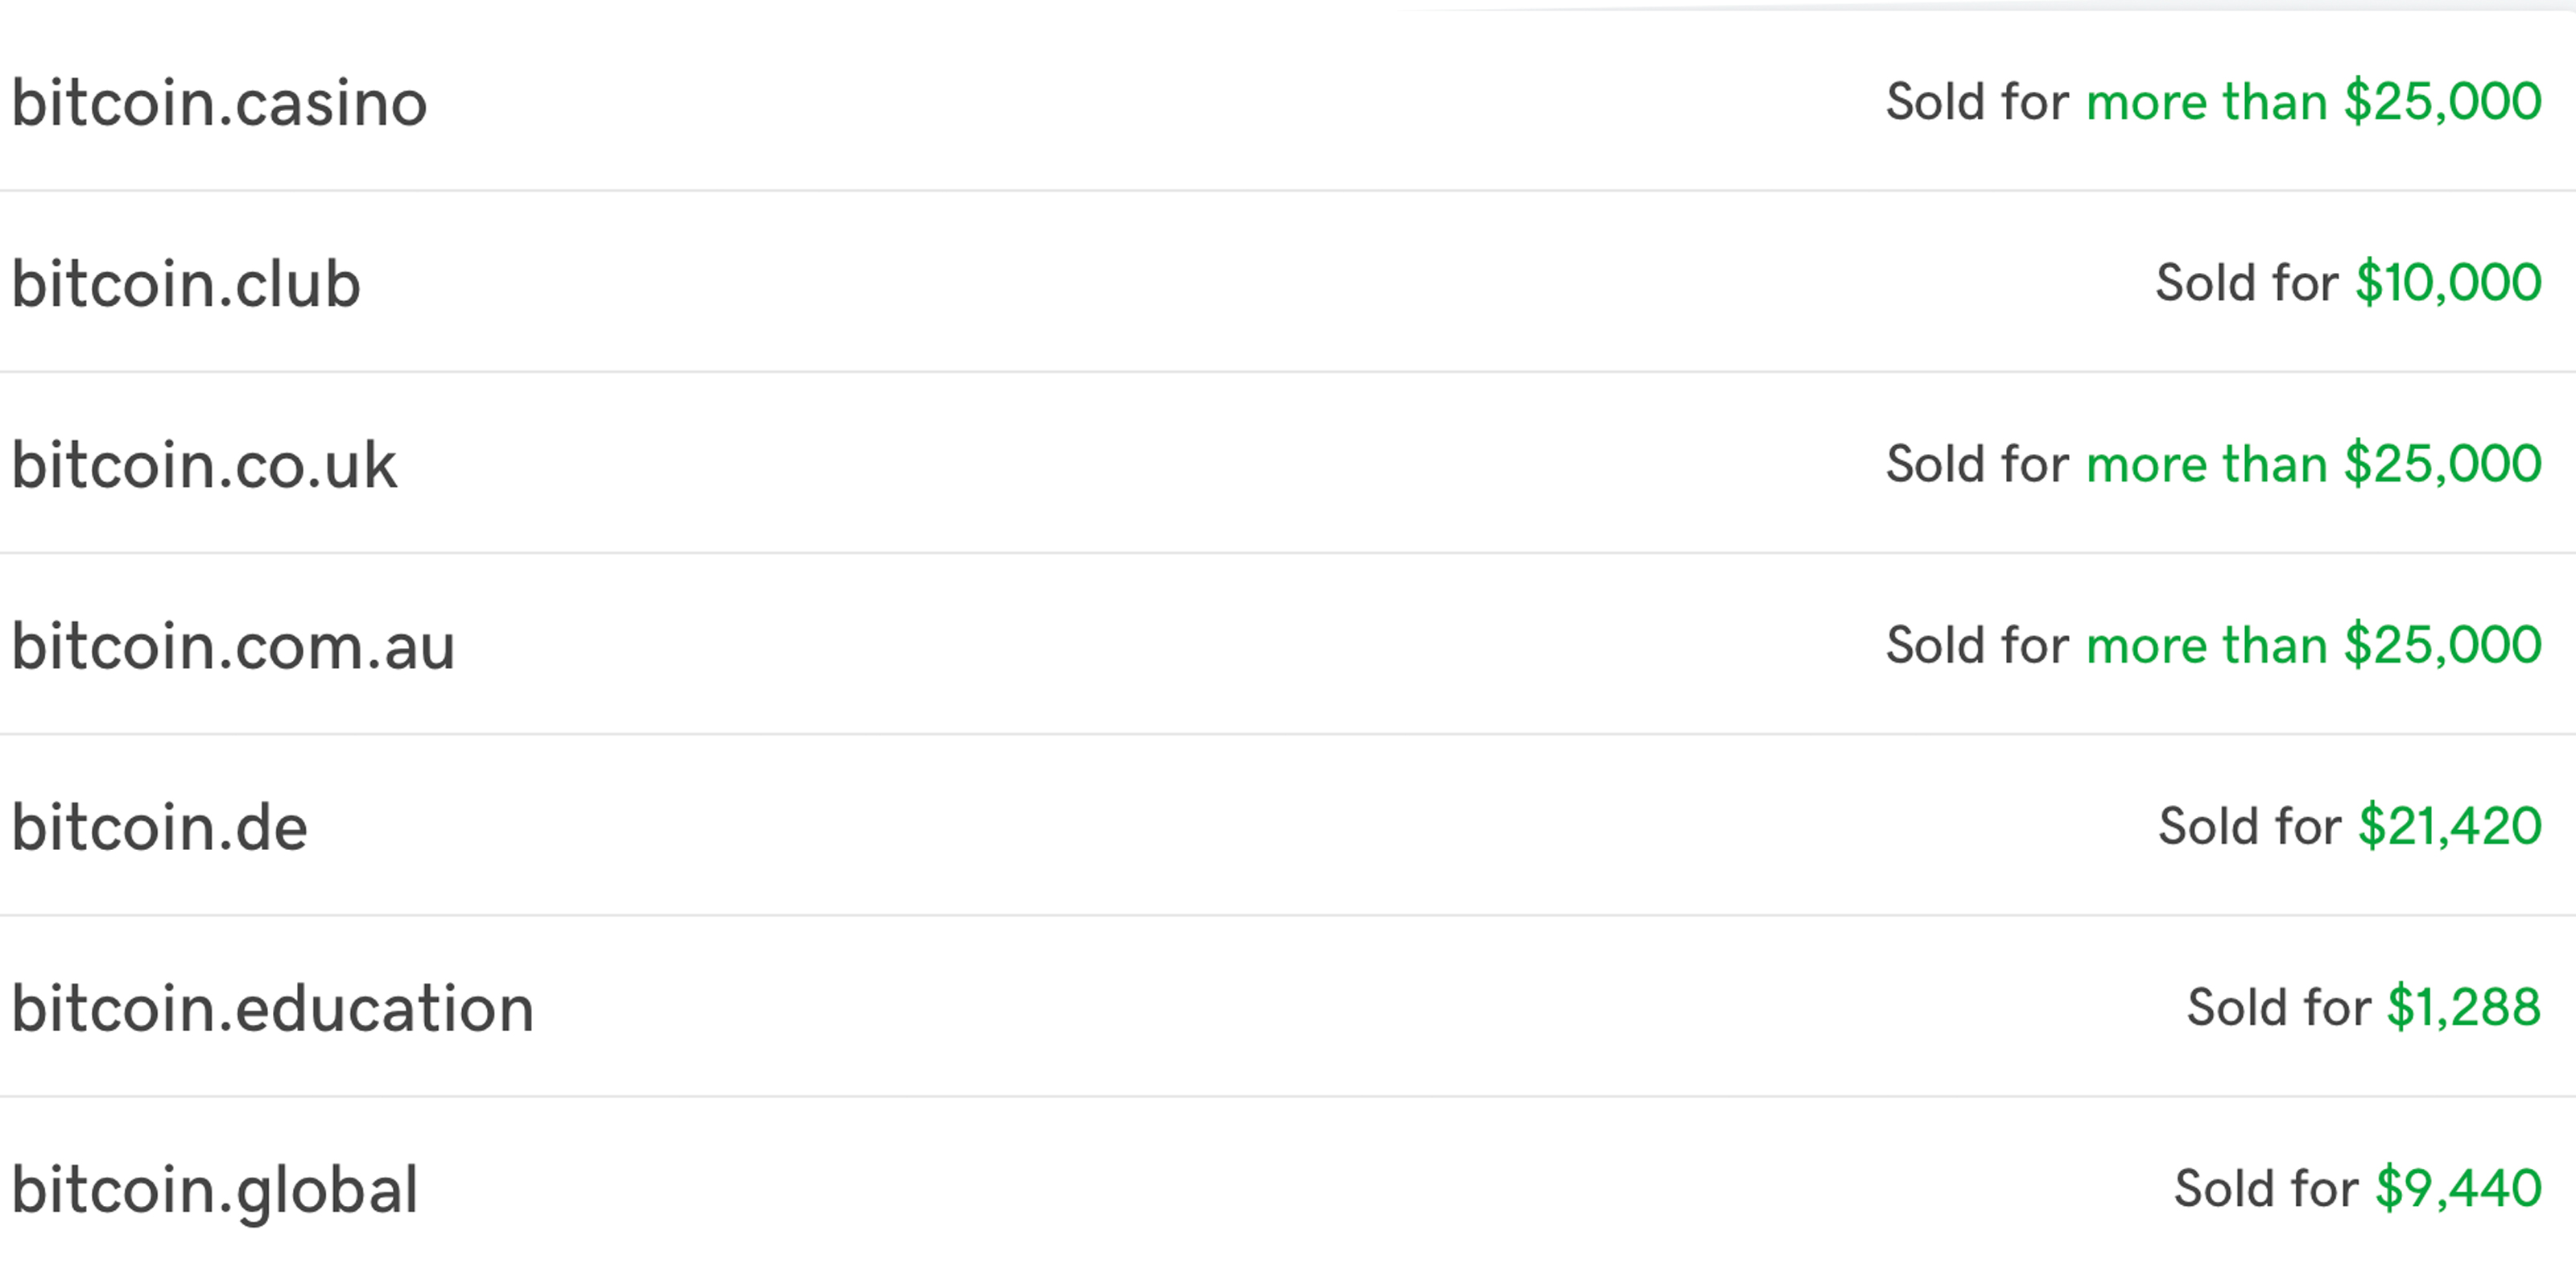Click 'Sold for' label in bitcoin.global row

(x=2266, y=1188)
